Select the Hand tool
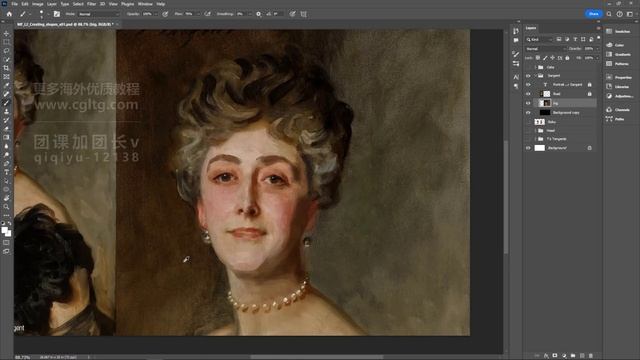This screenshot has height=360, width=640. coord(6,198)
